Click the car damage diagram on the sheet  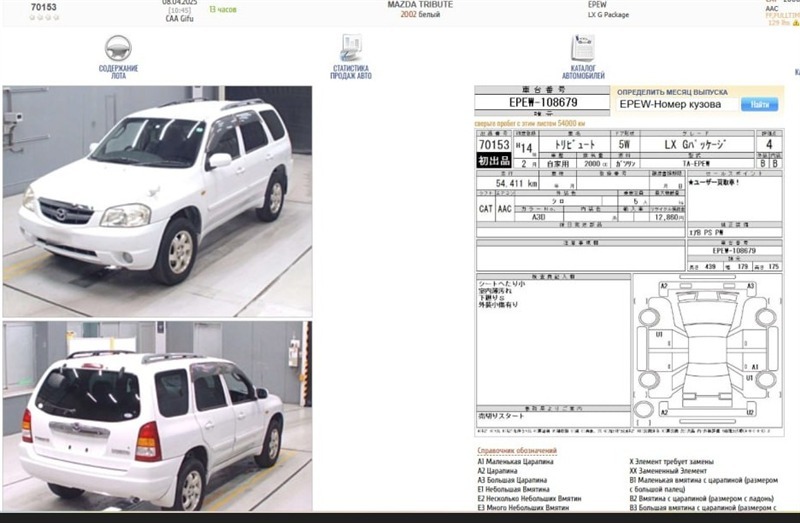click(x=708, y=351)
